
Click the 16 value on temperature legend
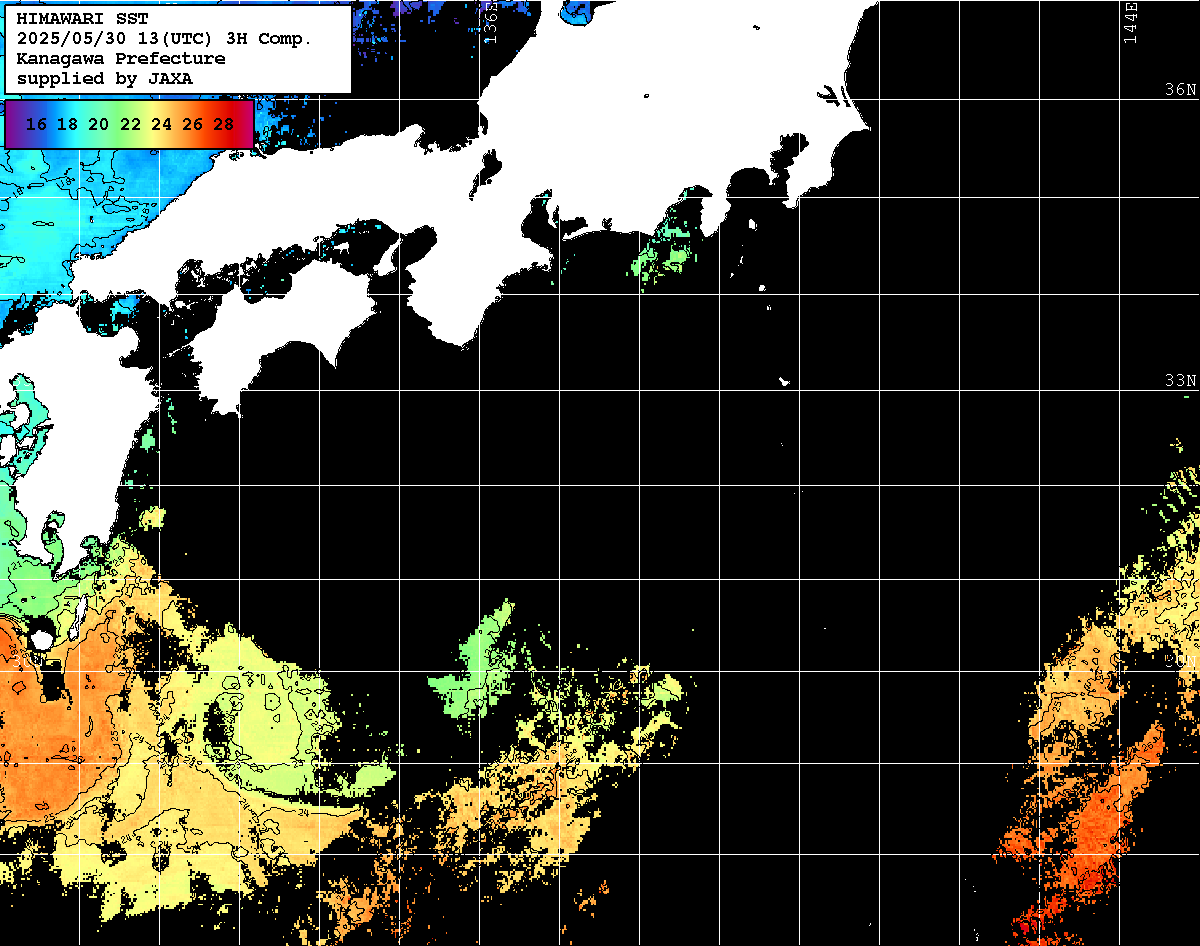pyautogui.click(x=37, y=124)
